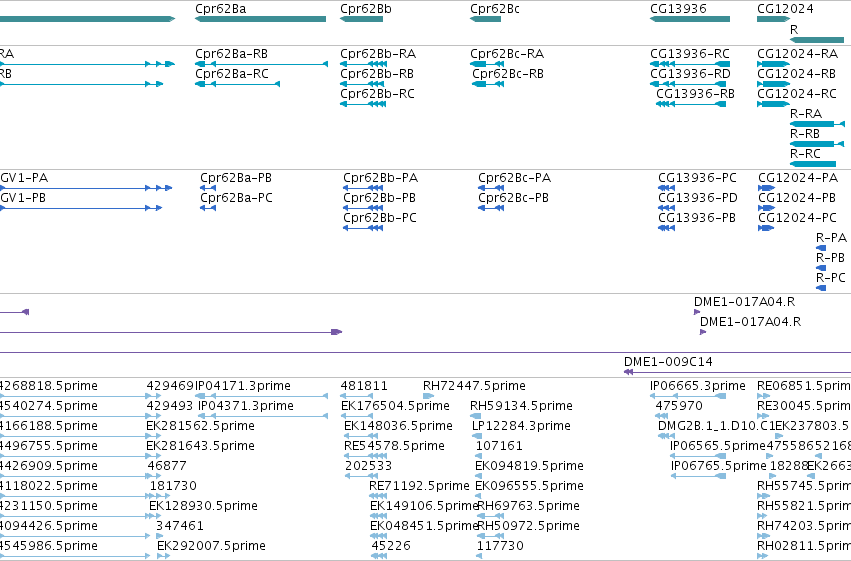Viewport: 851px width, 561px height.
Task: Select protein CG12024-PC label
Action: (x=797, y=218)
